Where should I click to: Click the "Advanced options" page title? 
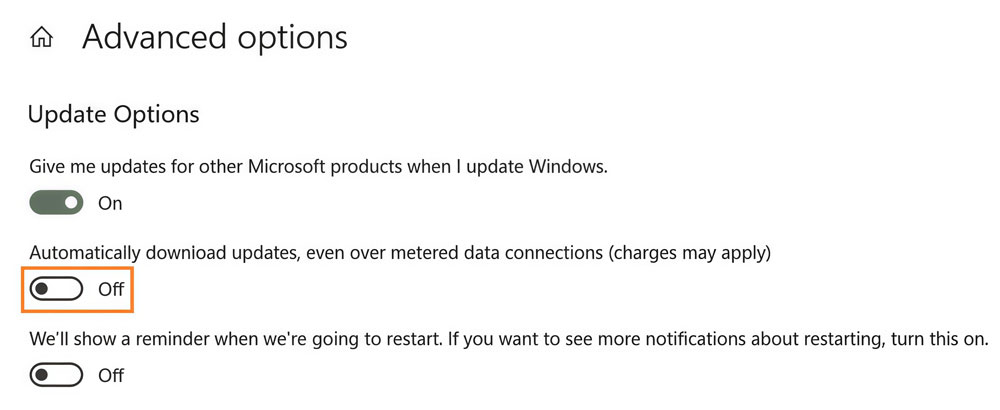point(215,38)
